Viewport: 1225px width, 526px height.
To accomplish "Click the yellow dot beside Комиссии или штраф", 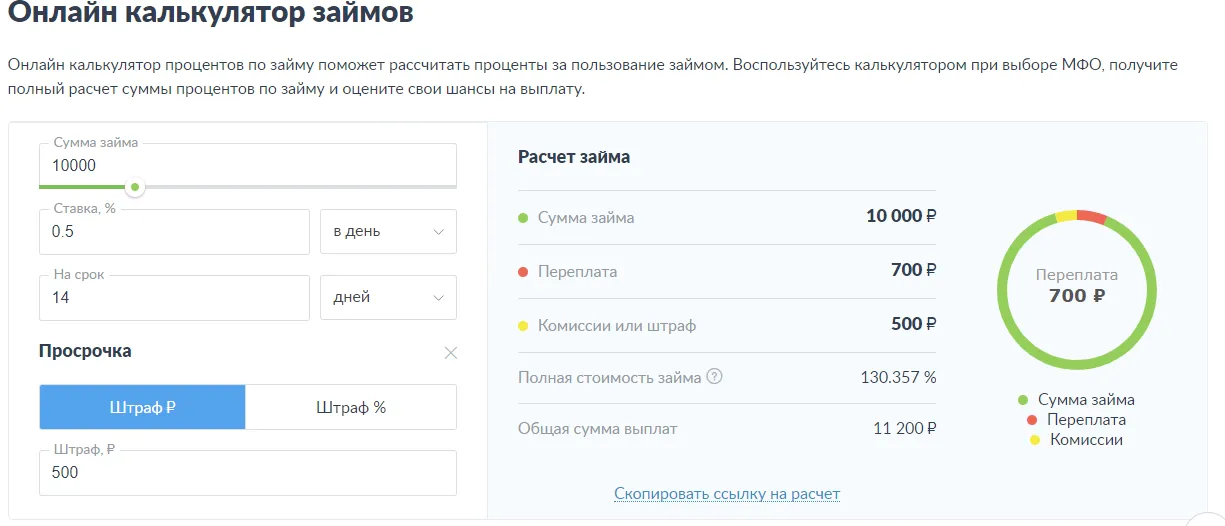I will (523, 326).
